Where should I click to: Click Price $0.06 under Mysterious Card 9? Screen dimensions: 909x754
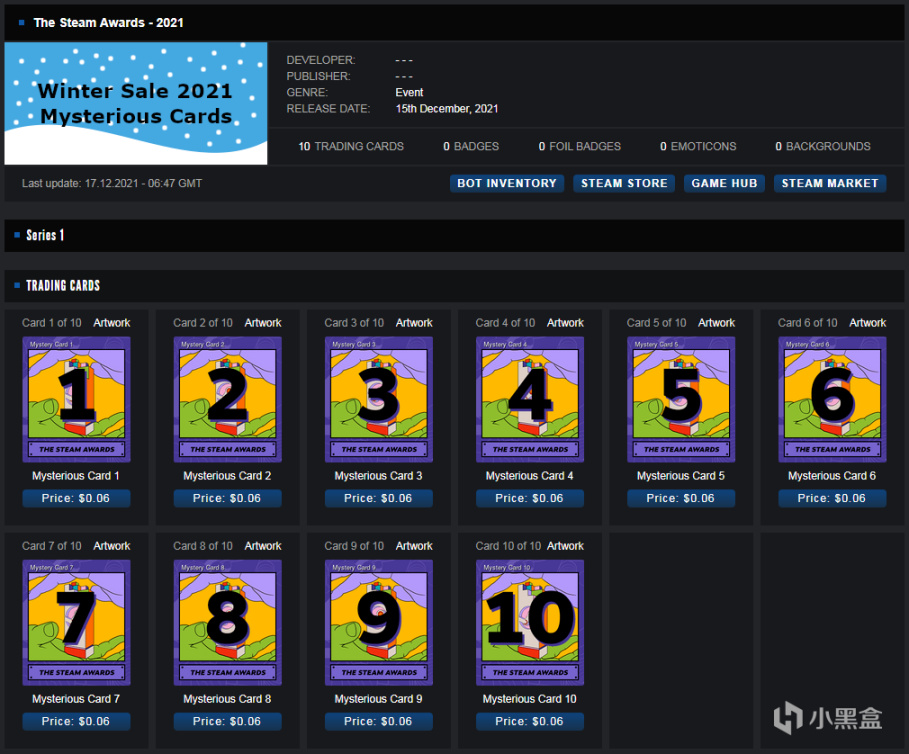(x=379, y=722)
